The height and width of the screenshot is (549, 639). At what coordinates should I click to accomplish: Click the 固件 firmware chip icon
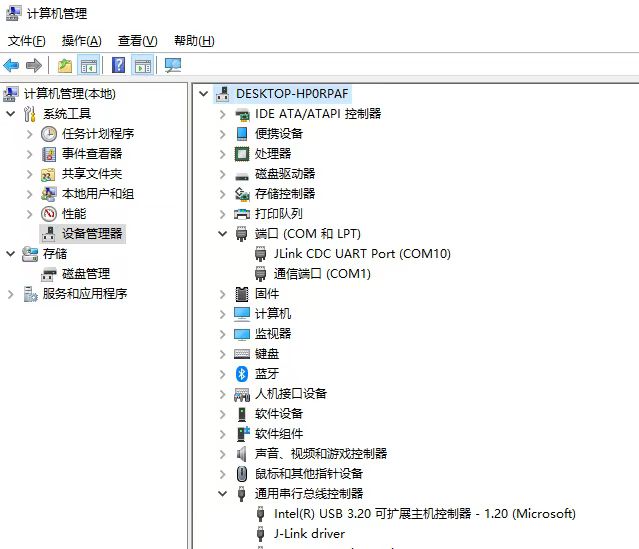point(242,293)
